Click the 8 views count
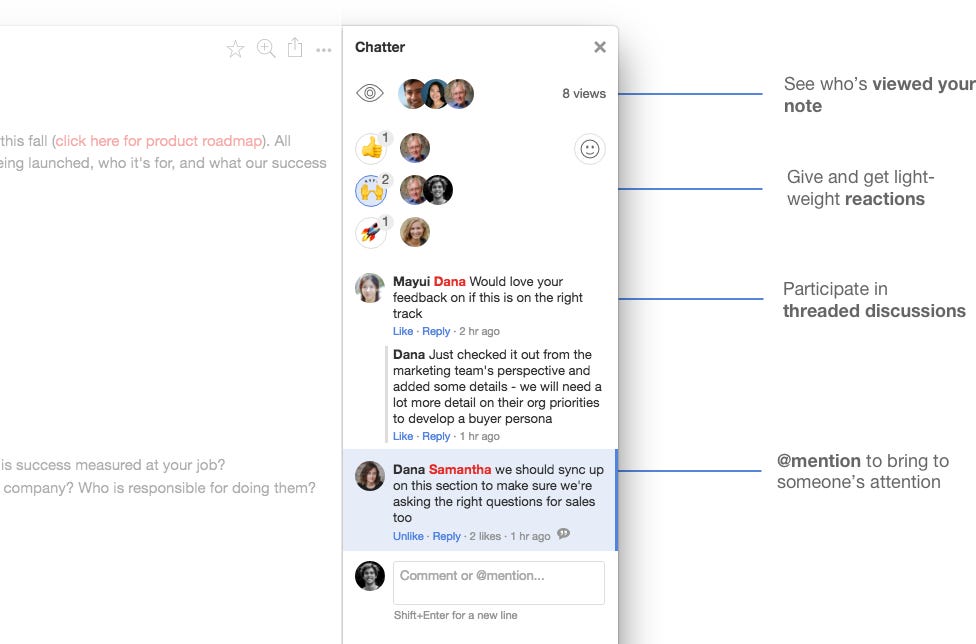Image resolution: width=976 pixels, height=644 pixels. pyautogui.click(x=584, y=93)
